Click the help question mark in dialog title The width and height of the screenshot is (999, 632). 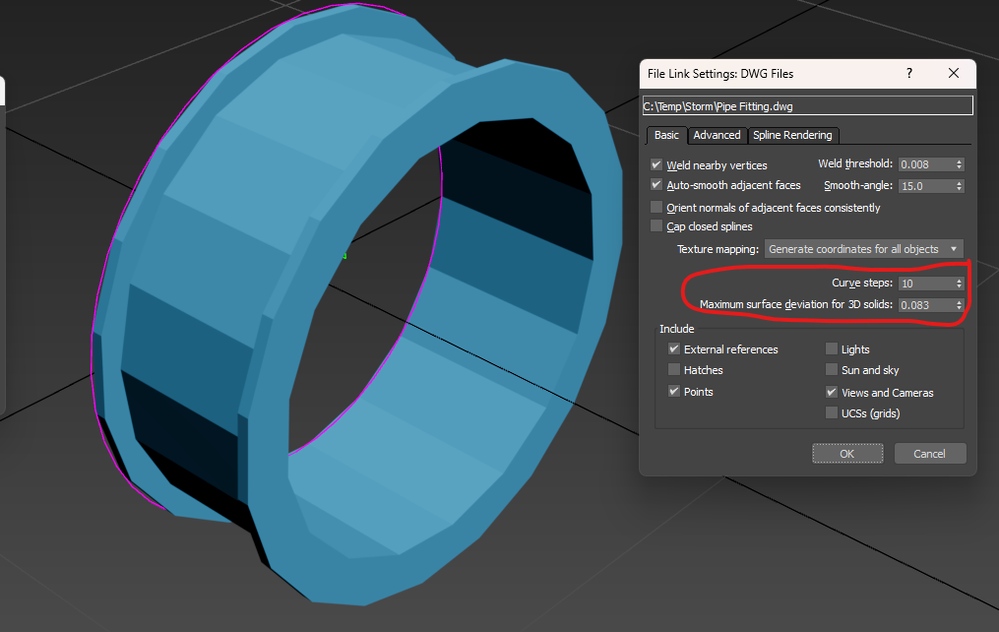pyautogui.click(x=909, y=73)
